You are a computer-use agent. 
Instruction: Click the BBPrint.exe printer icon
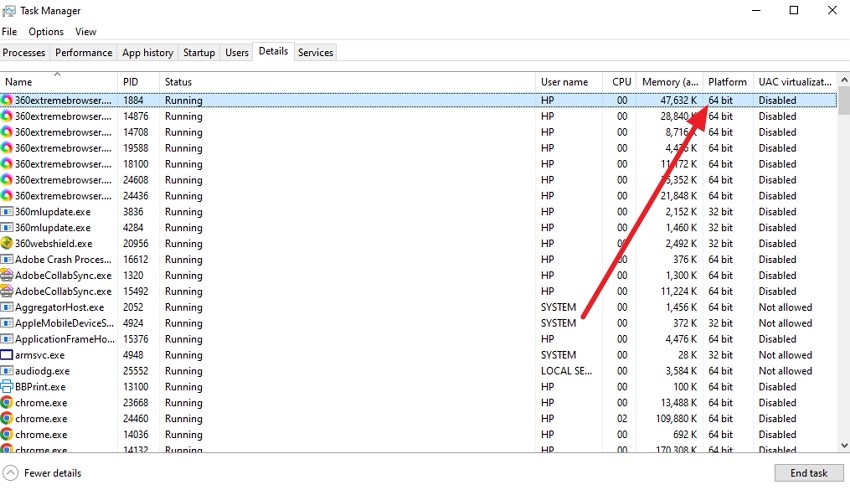[7, 387]
